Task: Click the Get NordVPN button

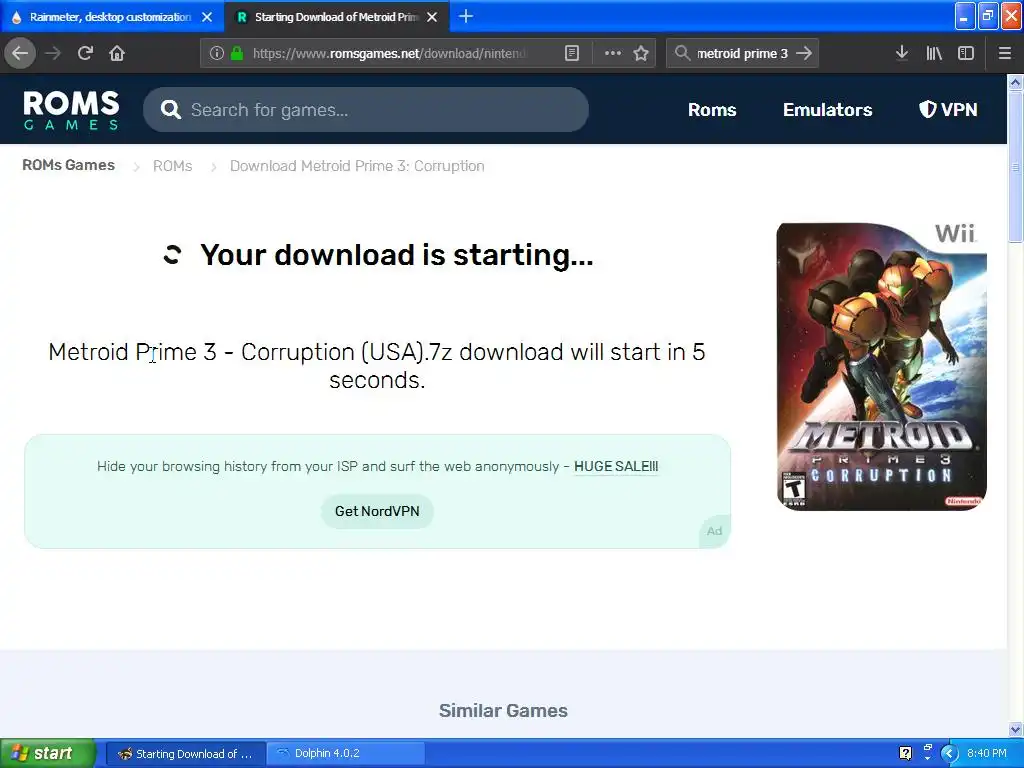Action: pos(377,511)
